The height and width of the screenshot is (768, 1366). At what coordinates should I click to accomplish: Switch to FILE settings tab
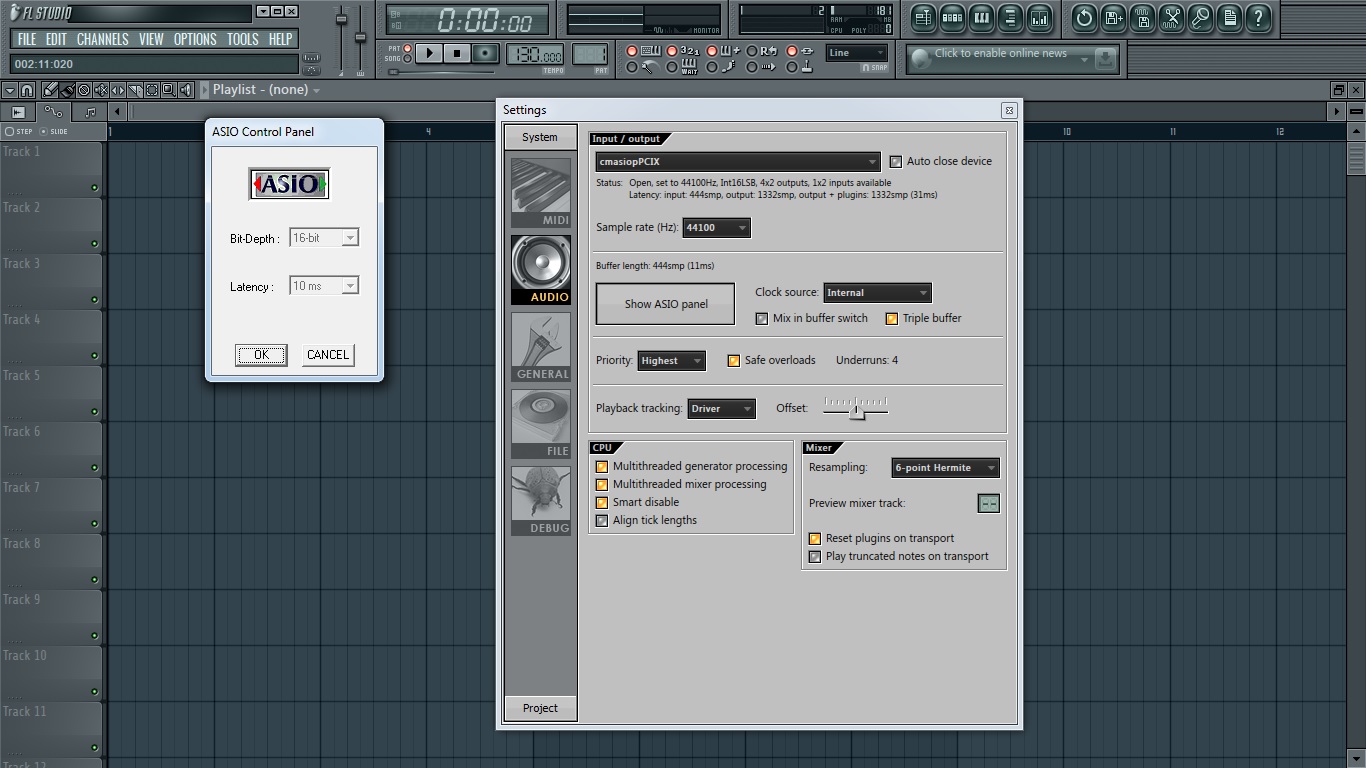541,424
